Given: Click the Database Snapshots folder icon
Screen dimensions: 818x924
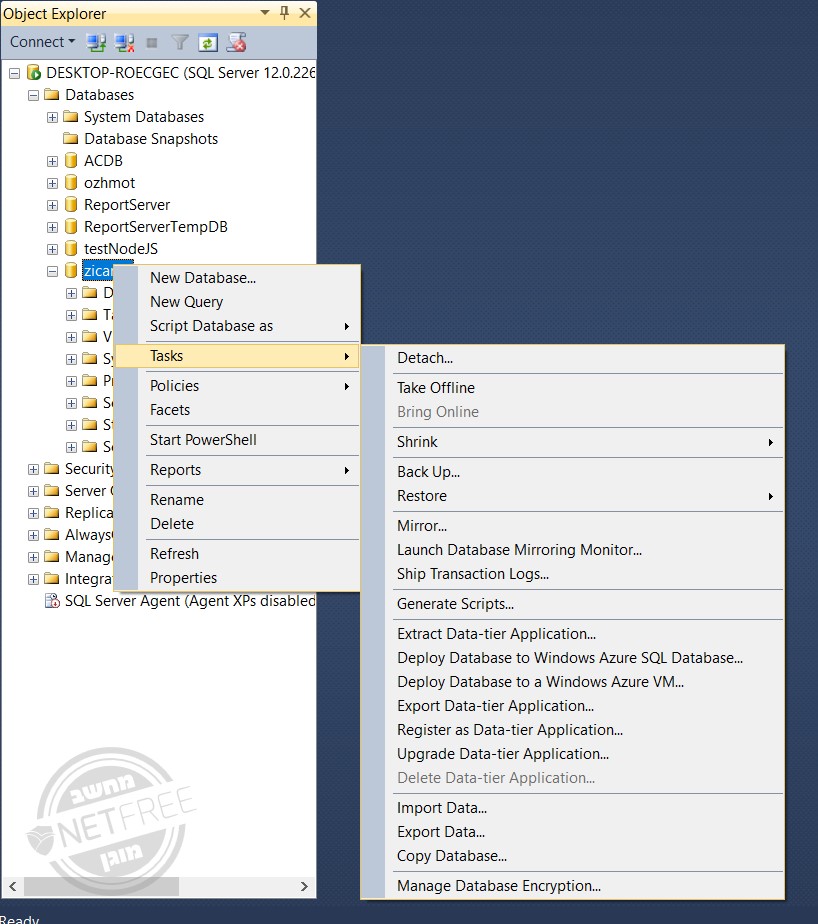Looking at the screenshot, I should tap(71, 138).
